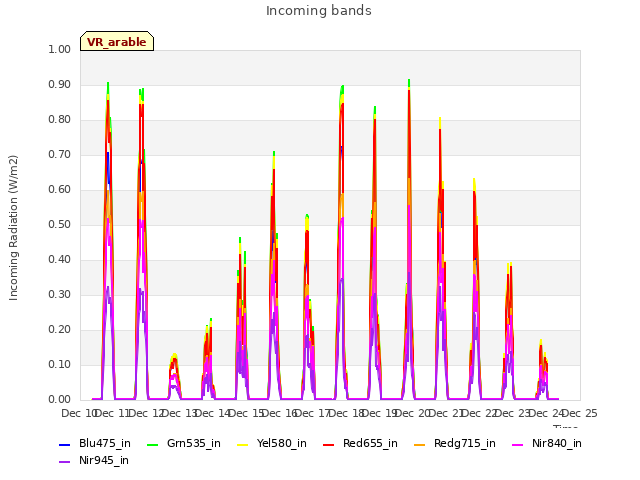Image resolution: width=640 pixels, height=480 pixels.
Task: Click the VR_arable annotation label
Action: [x=117, y=42]
